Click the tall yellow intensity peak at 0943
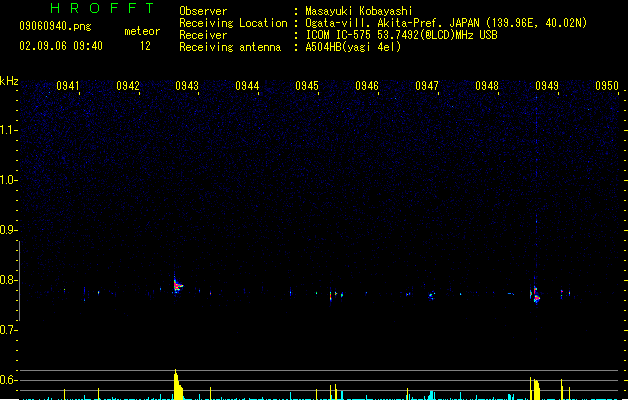 178,384
